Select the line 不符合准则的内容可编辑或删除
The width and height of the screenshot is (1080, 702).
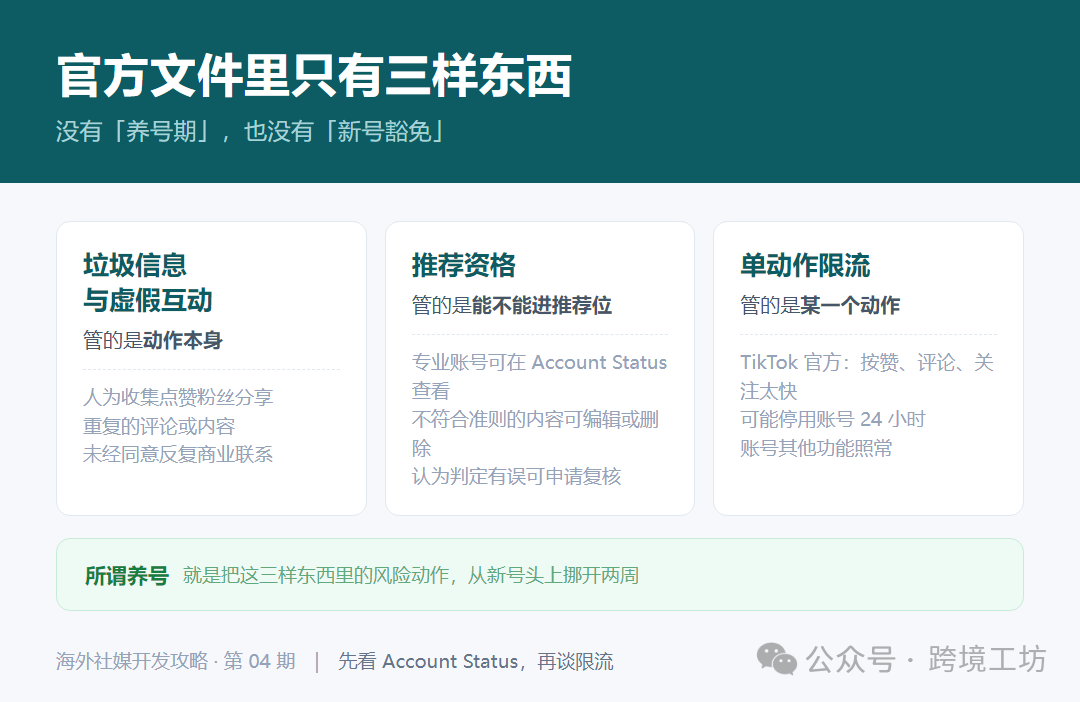(x=535, y=433)
